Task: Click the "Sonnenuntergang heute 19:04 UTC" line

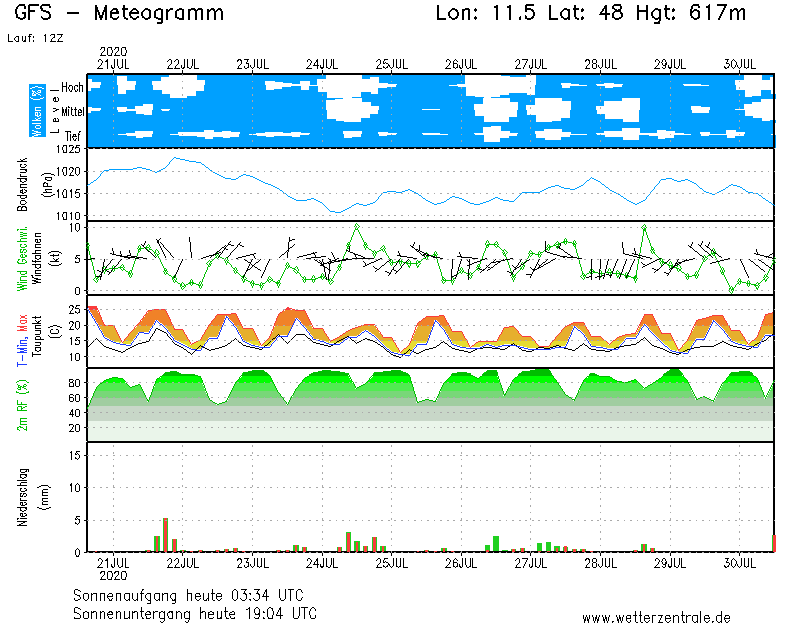Action: (x=195, y=613)
